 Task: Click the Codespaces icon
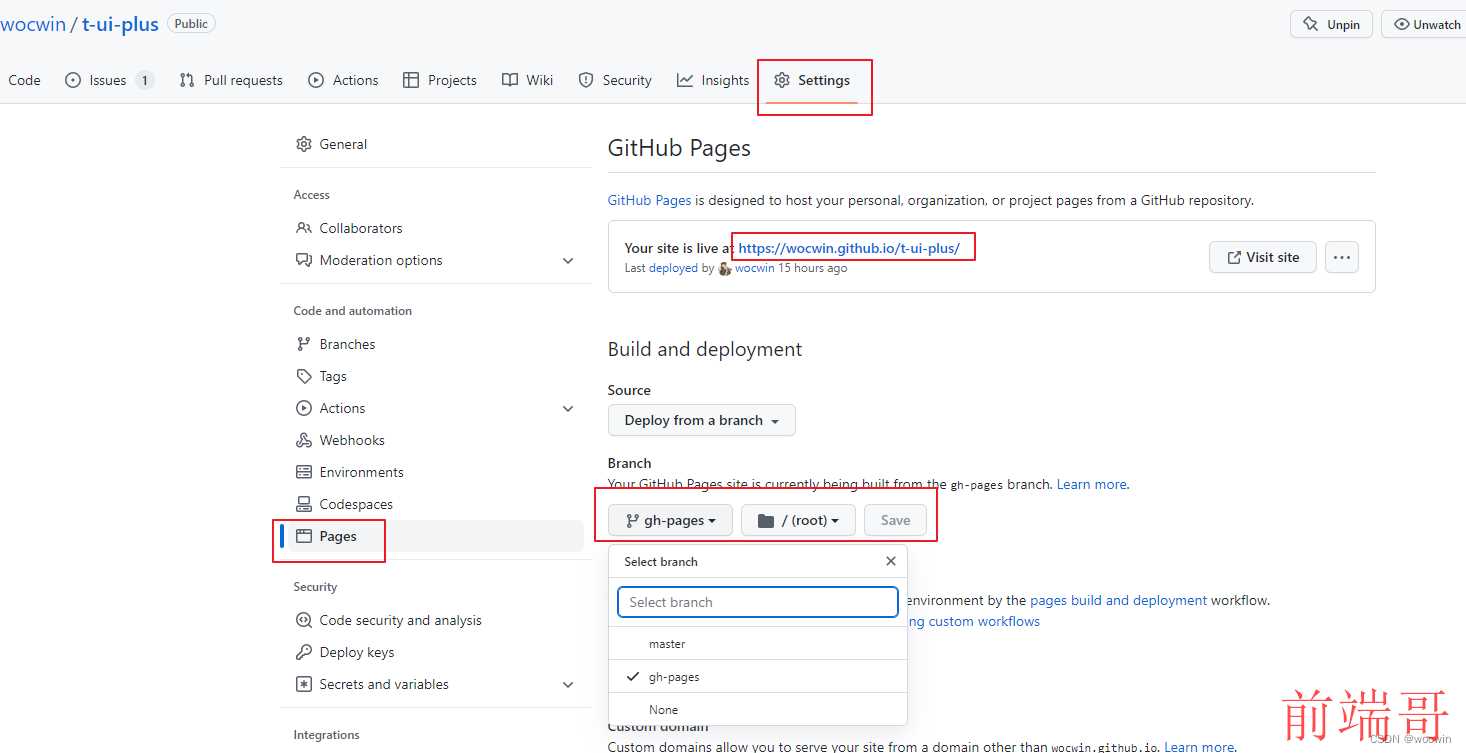[304, 504]
